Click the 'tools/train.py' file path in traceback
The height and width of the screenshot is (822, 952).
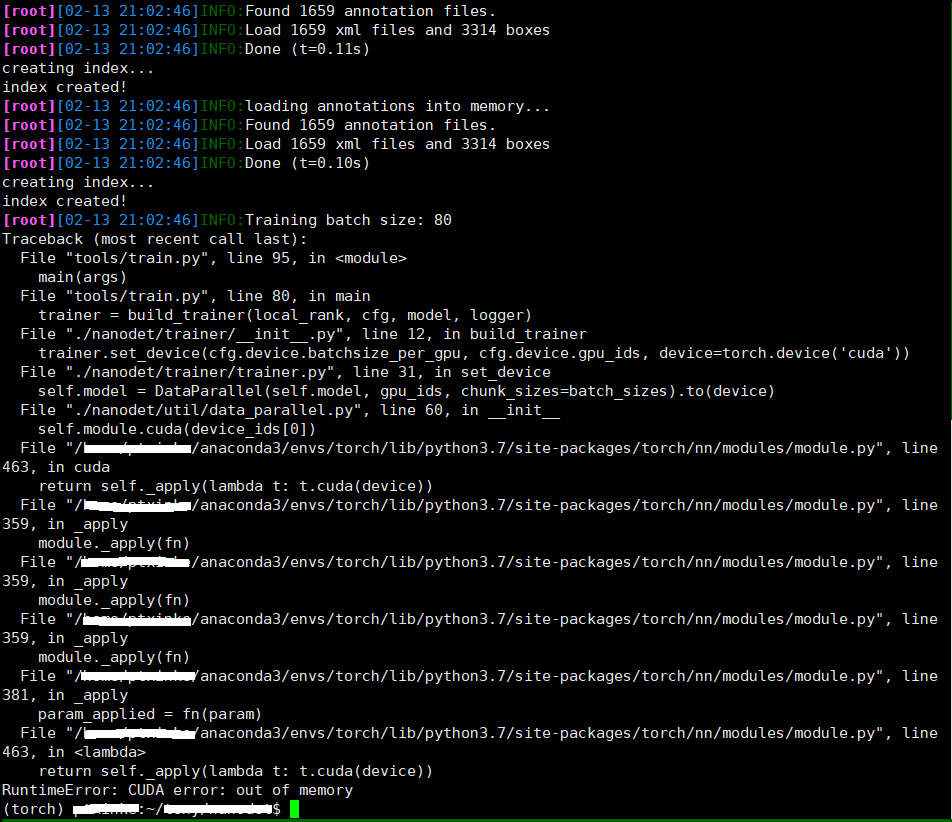click(x=109, y=257)
